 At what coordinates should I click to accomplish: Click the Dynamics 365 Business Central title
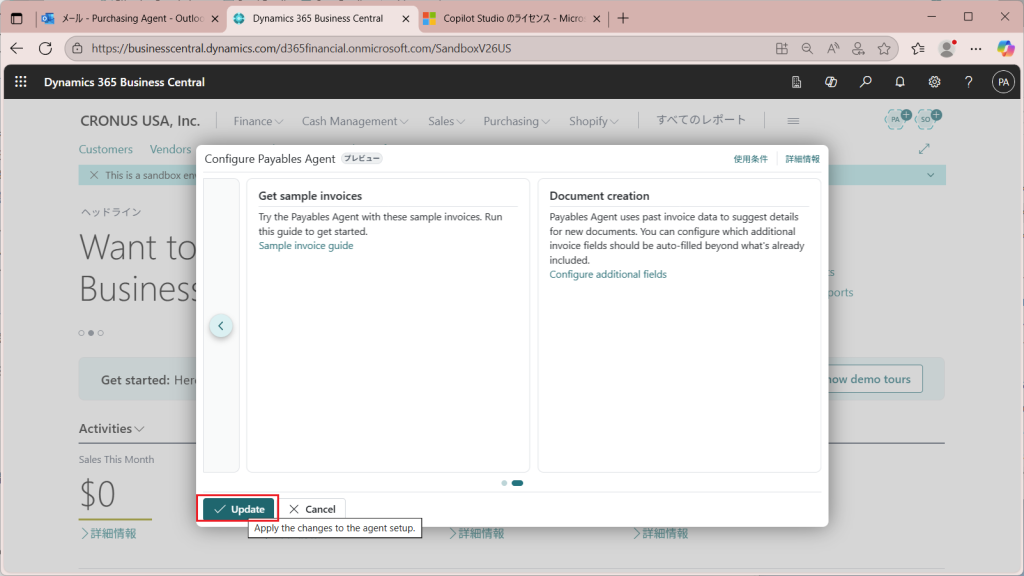point(124,82)
